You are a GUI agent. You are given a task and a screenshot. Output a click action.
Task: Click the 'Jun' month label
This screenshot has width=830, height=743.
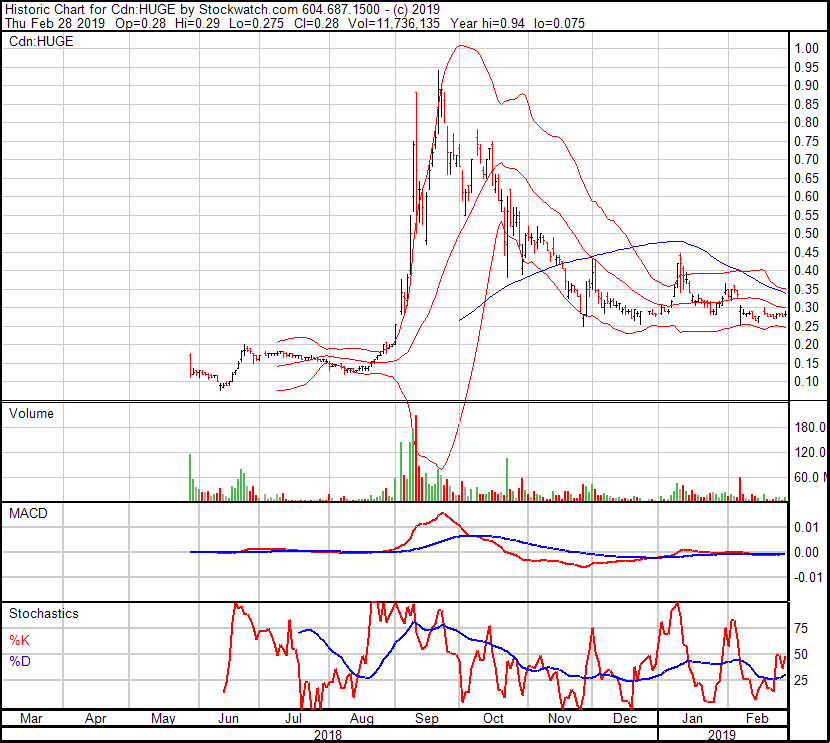pos(228,718)
